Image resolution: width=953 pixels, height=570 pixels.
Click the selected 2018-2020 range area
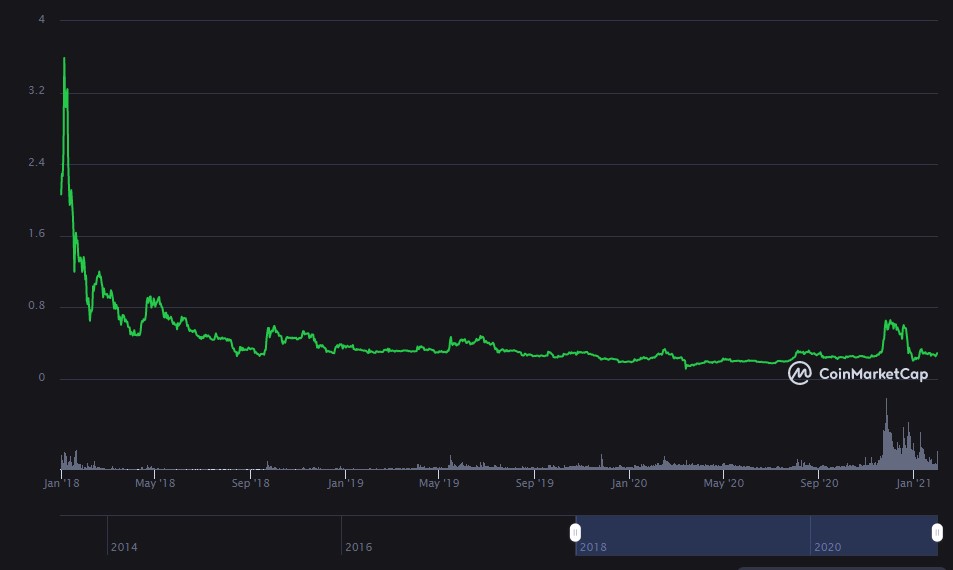point(756,535)
